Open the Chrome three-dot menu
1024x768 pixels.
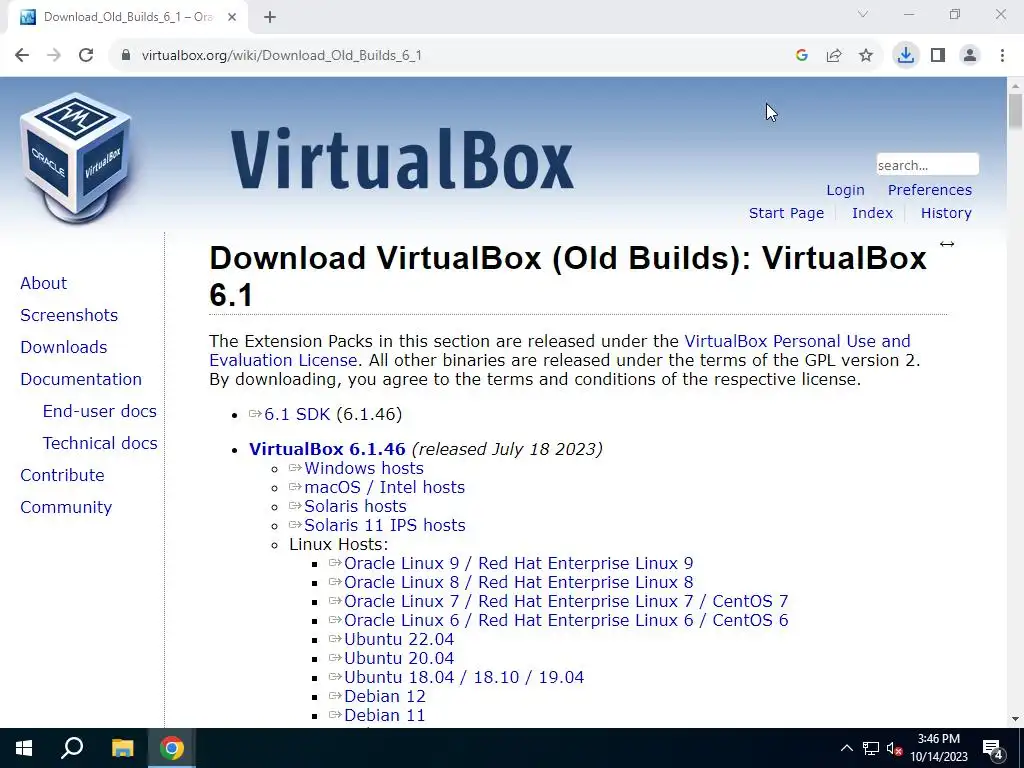click(1002, 56)
